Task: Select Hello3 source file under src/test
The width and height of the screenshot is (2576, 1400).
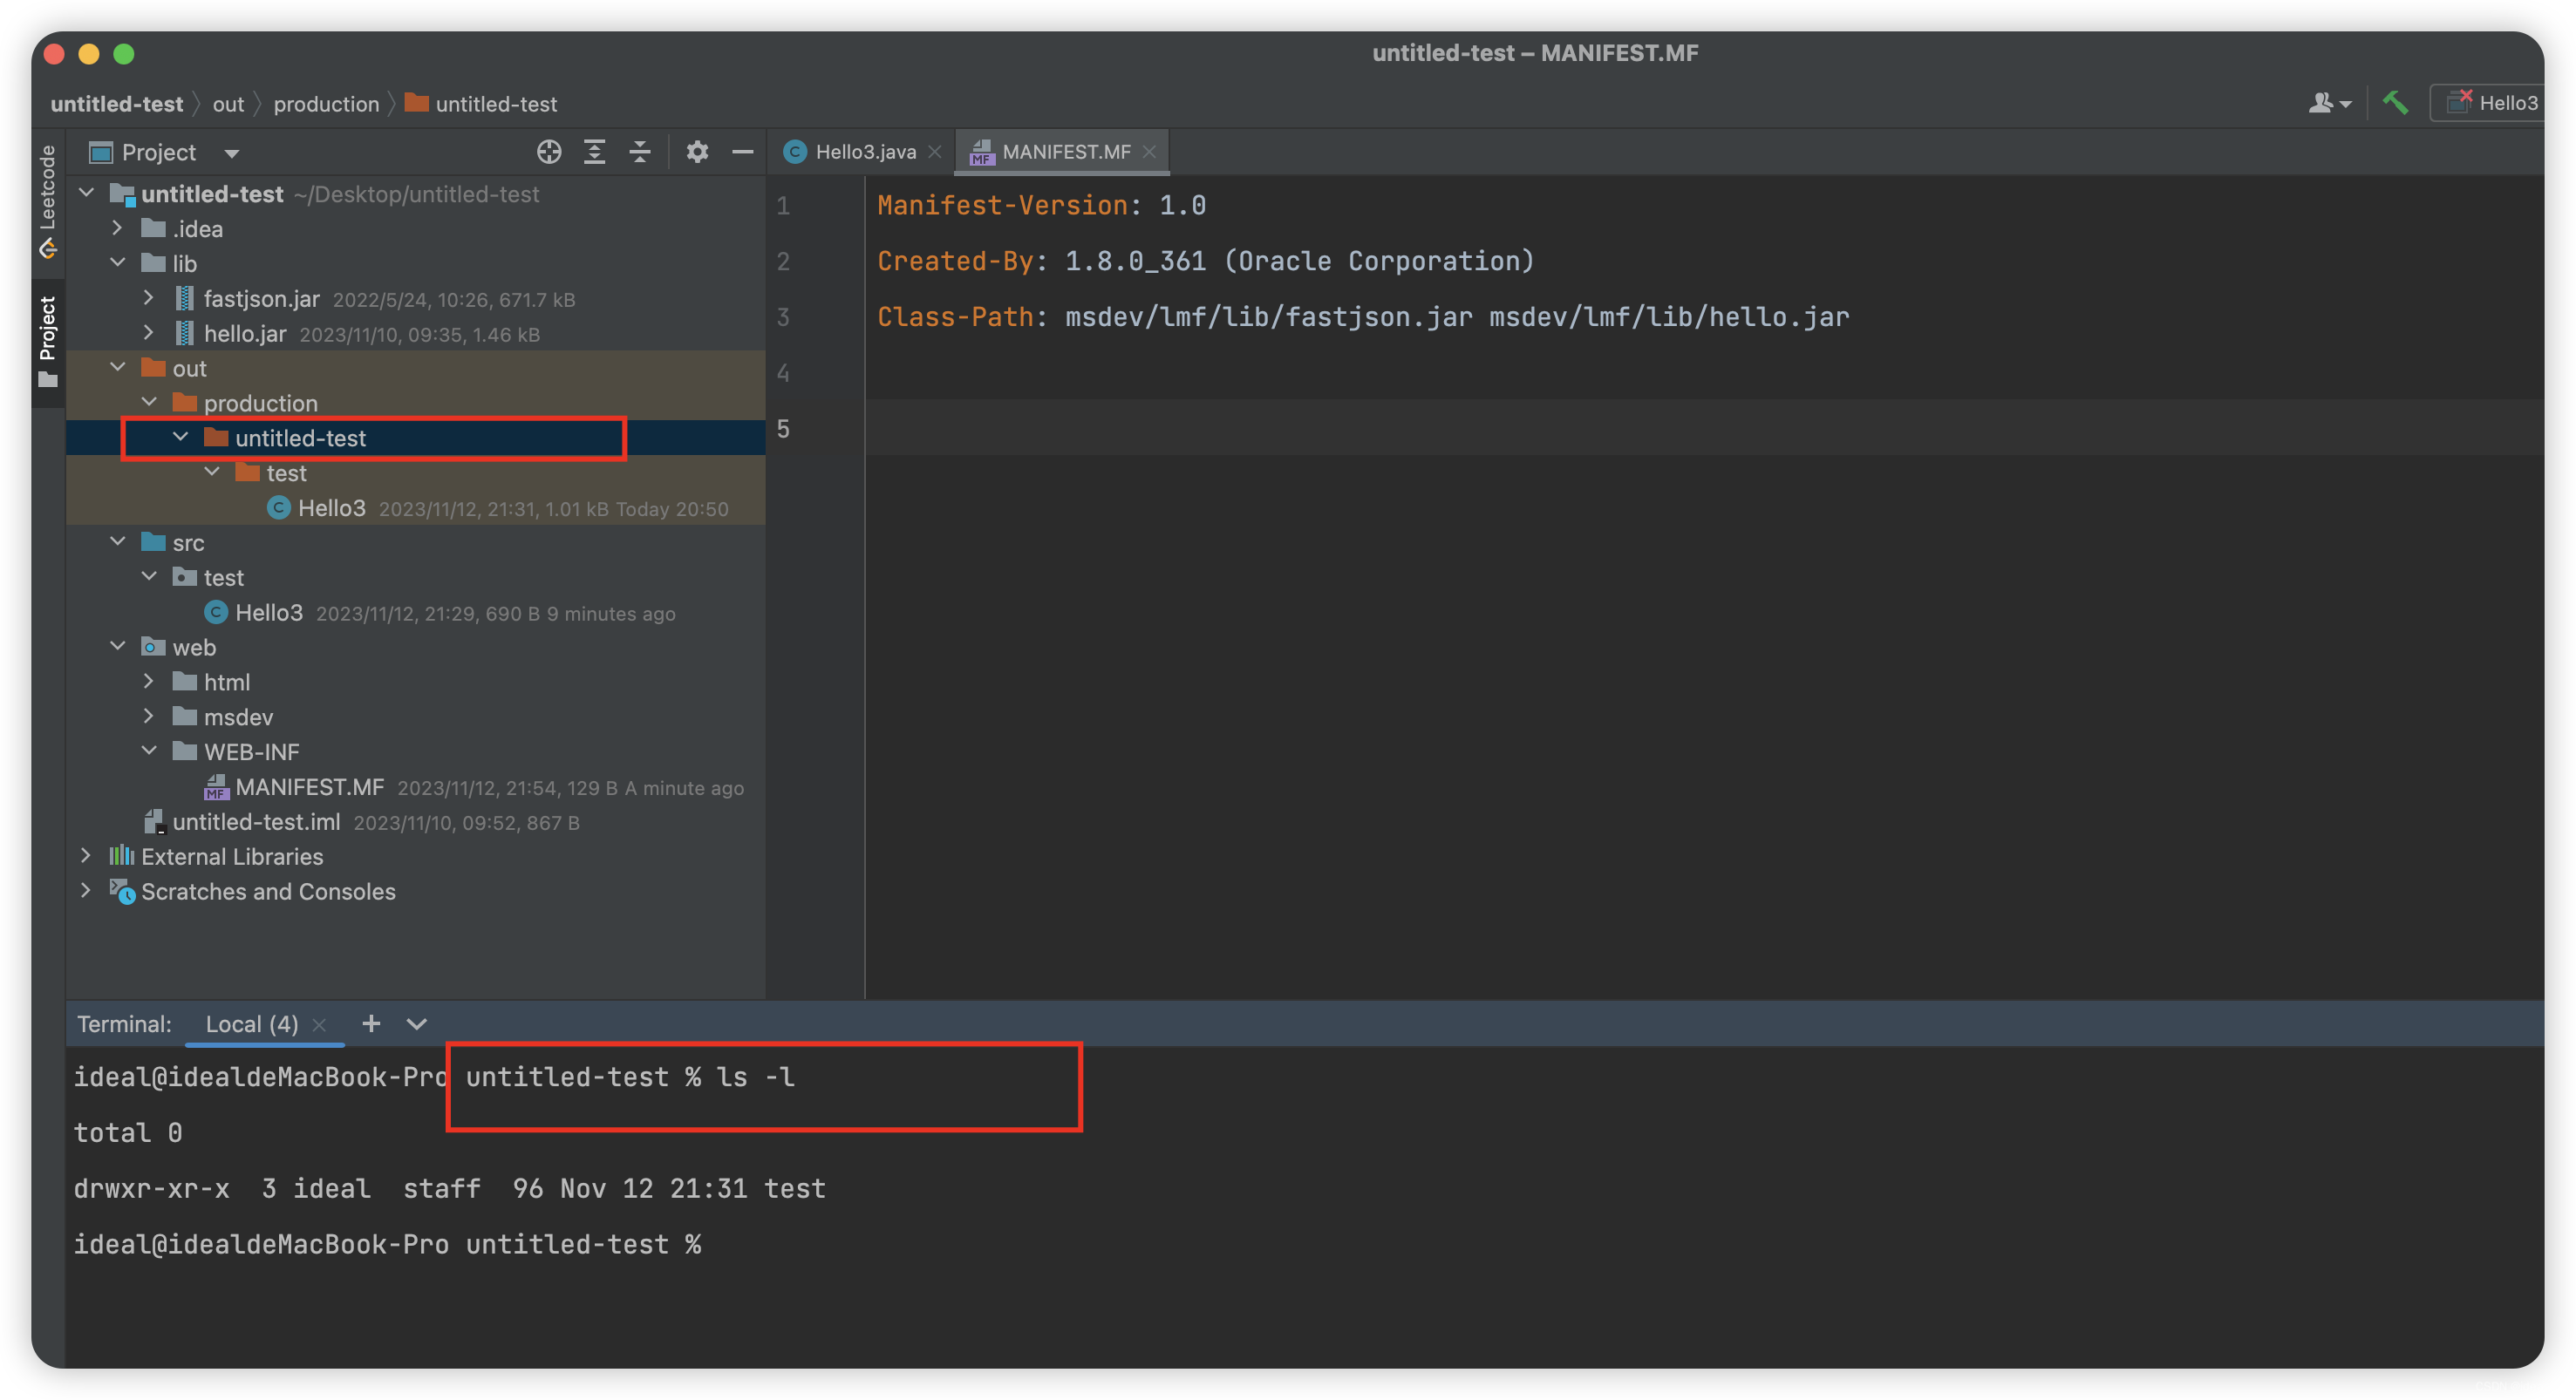Action: [x=416, y=612]
